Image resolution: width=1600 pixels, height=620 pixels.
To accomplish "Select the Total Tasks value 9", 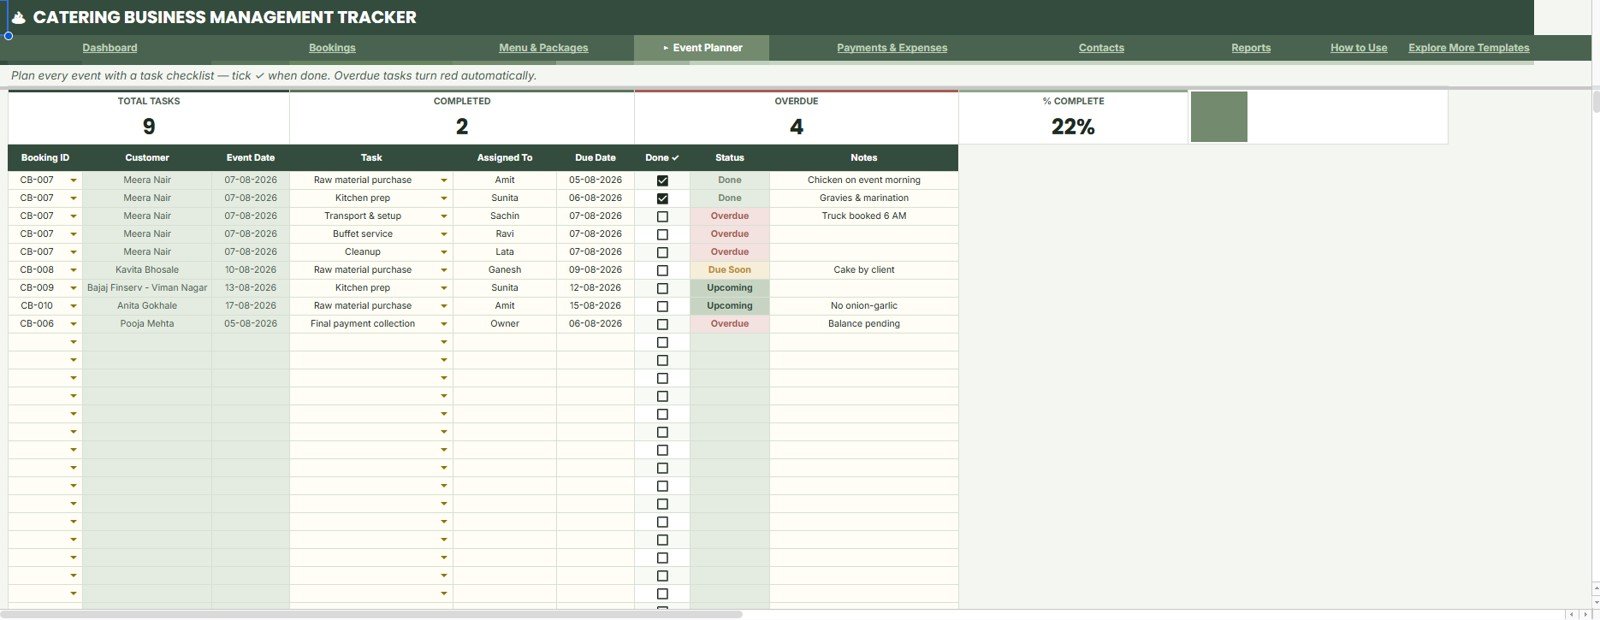I will coord(149,127).
